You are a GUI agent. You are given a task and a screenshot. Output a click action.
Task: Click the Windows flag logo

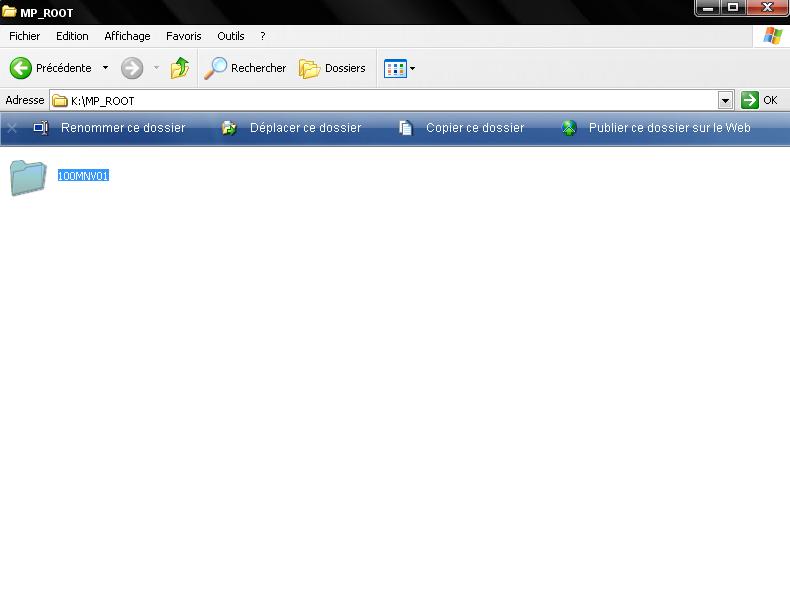pos(773,36)
